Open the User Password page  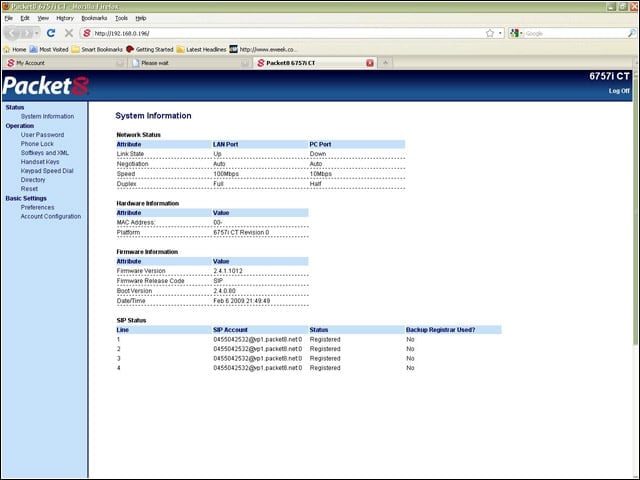(x=42, y=135)
